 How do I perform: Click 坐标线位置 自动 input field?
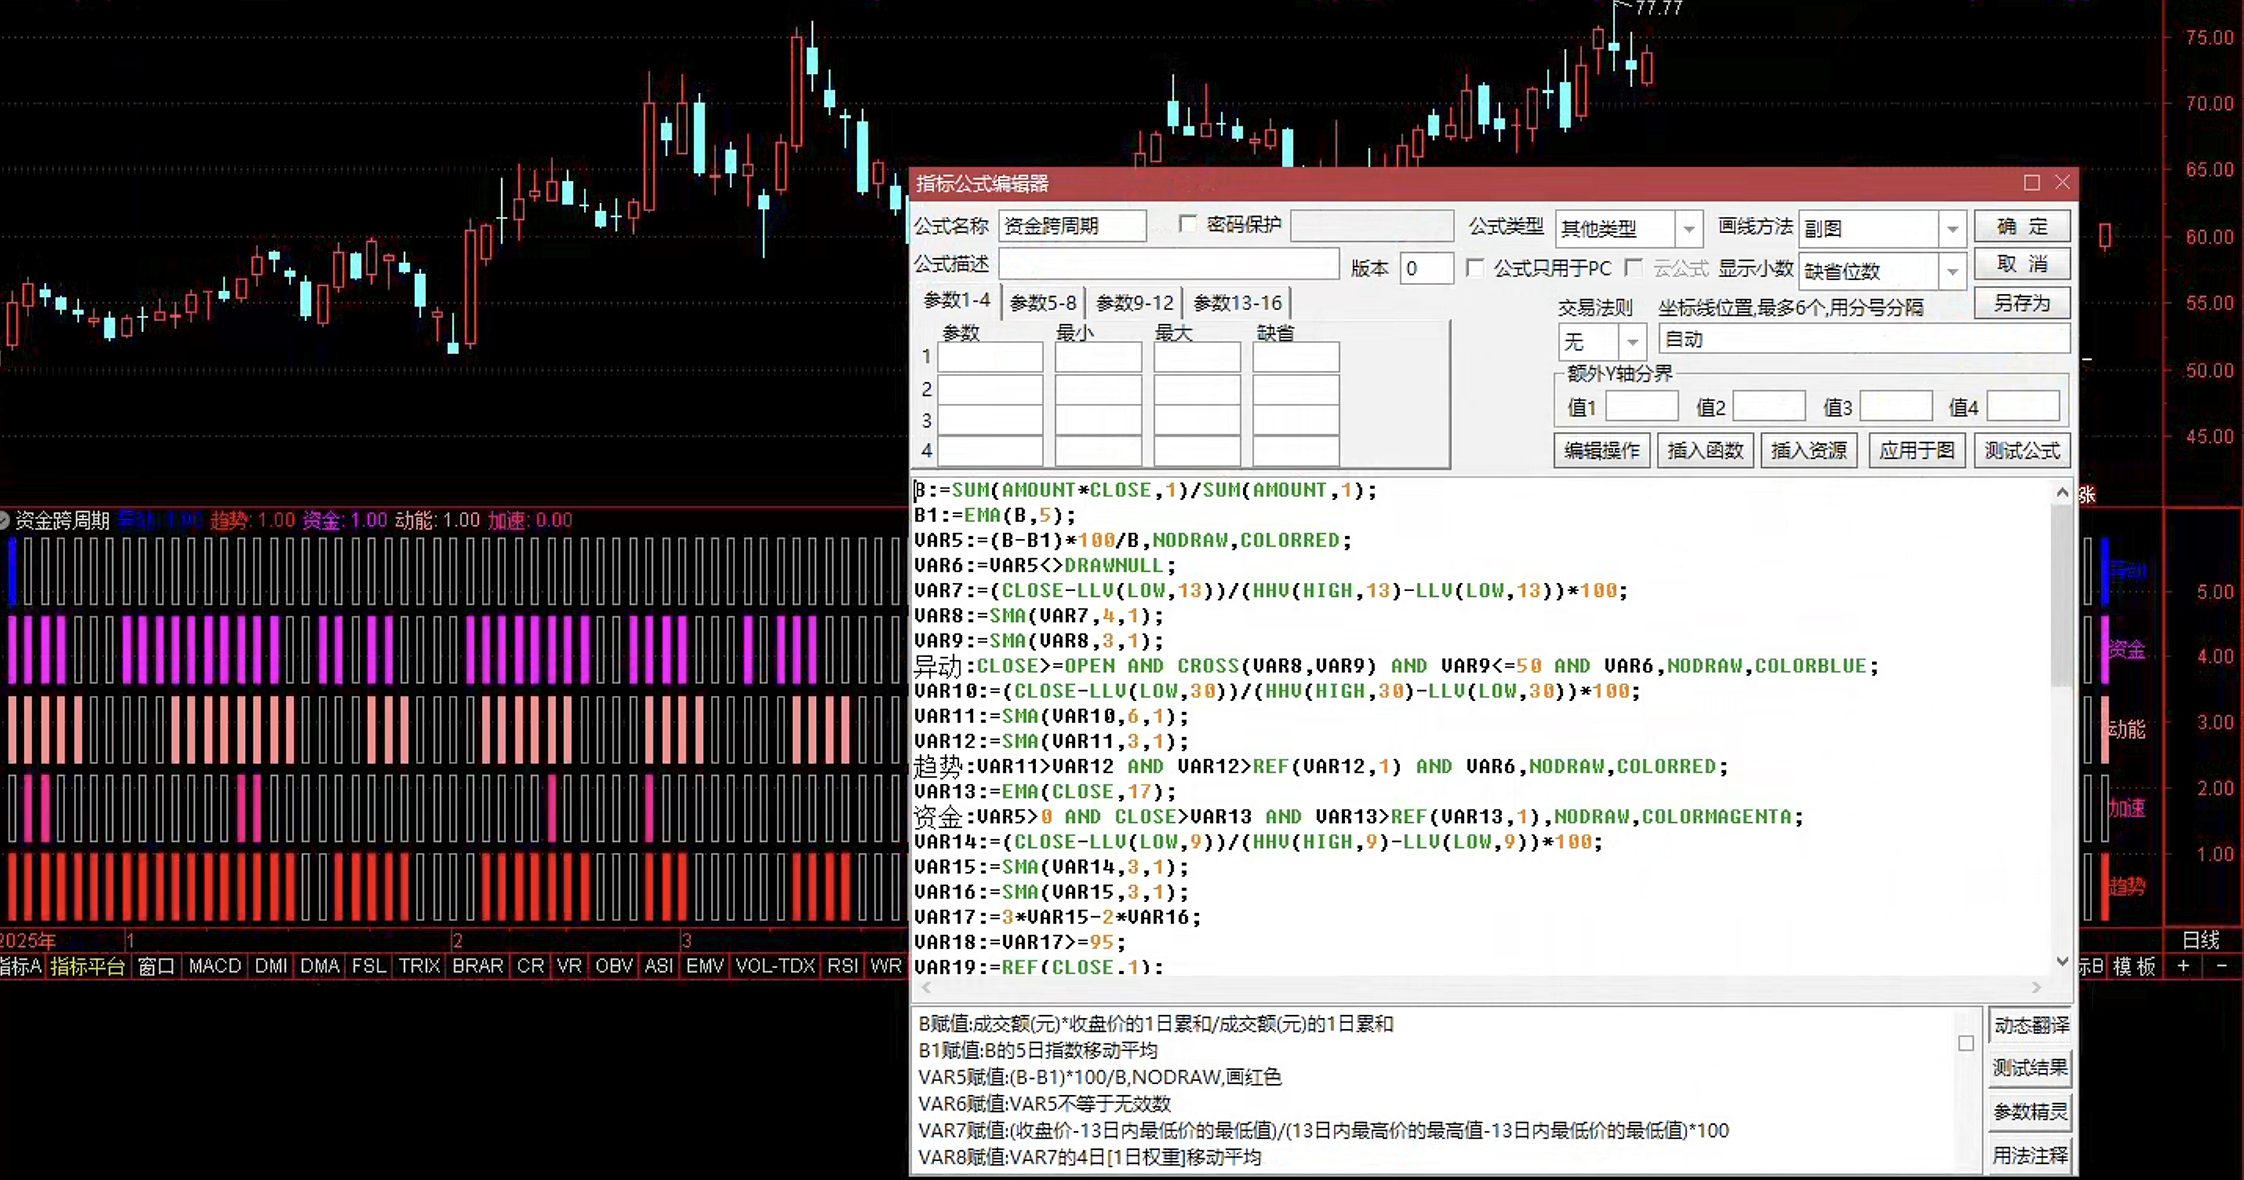point(1863,340)
